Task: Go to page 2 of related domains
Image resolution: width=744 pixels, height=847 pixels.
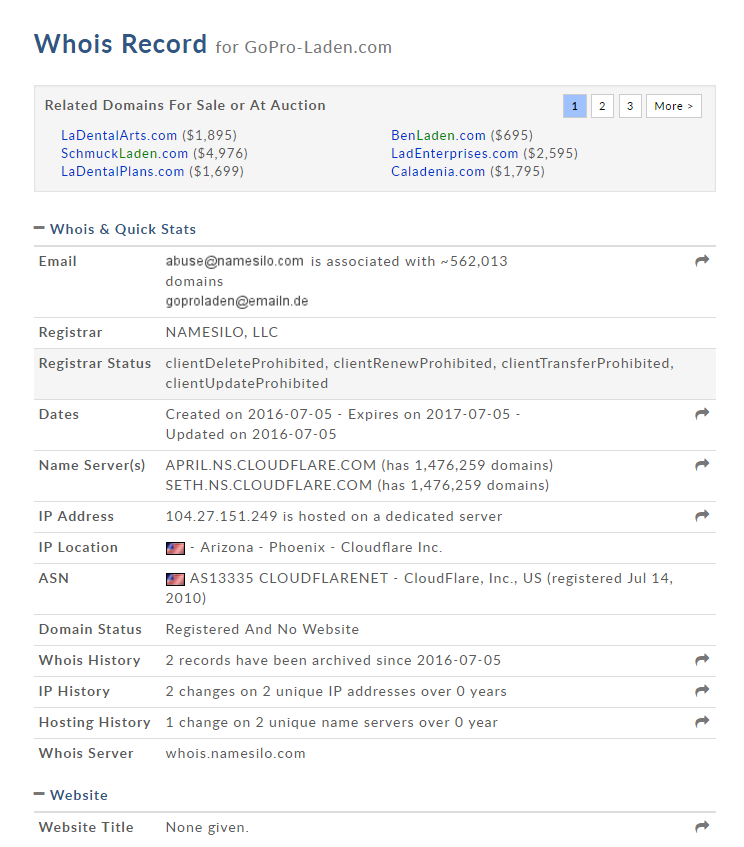Action: [602, 106]
